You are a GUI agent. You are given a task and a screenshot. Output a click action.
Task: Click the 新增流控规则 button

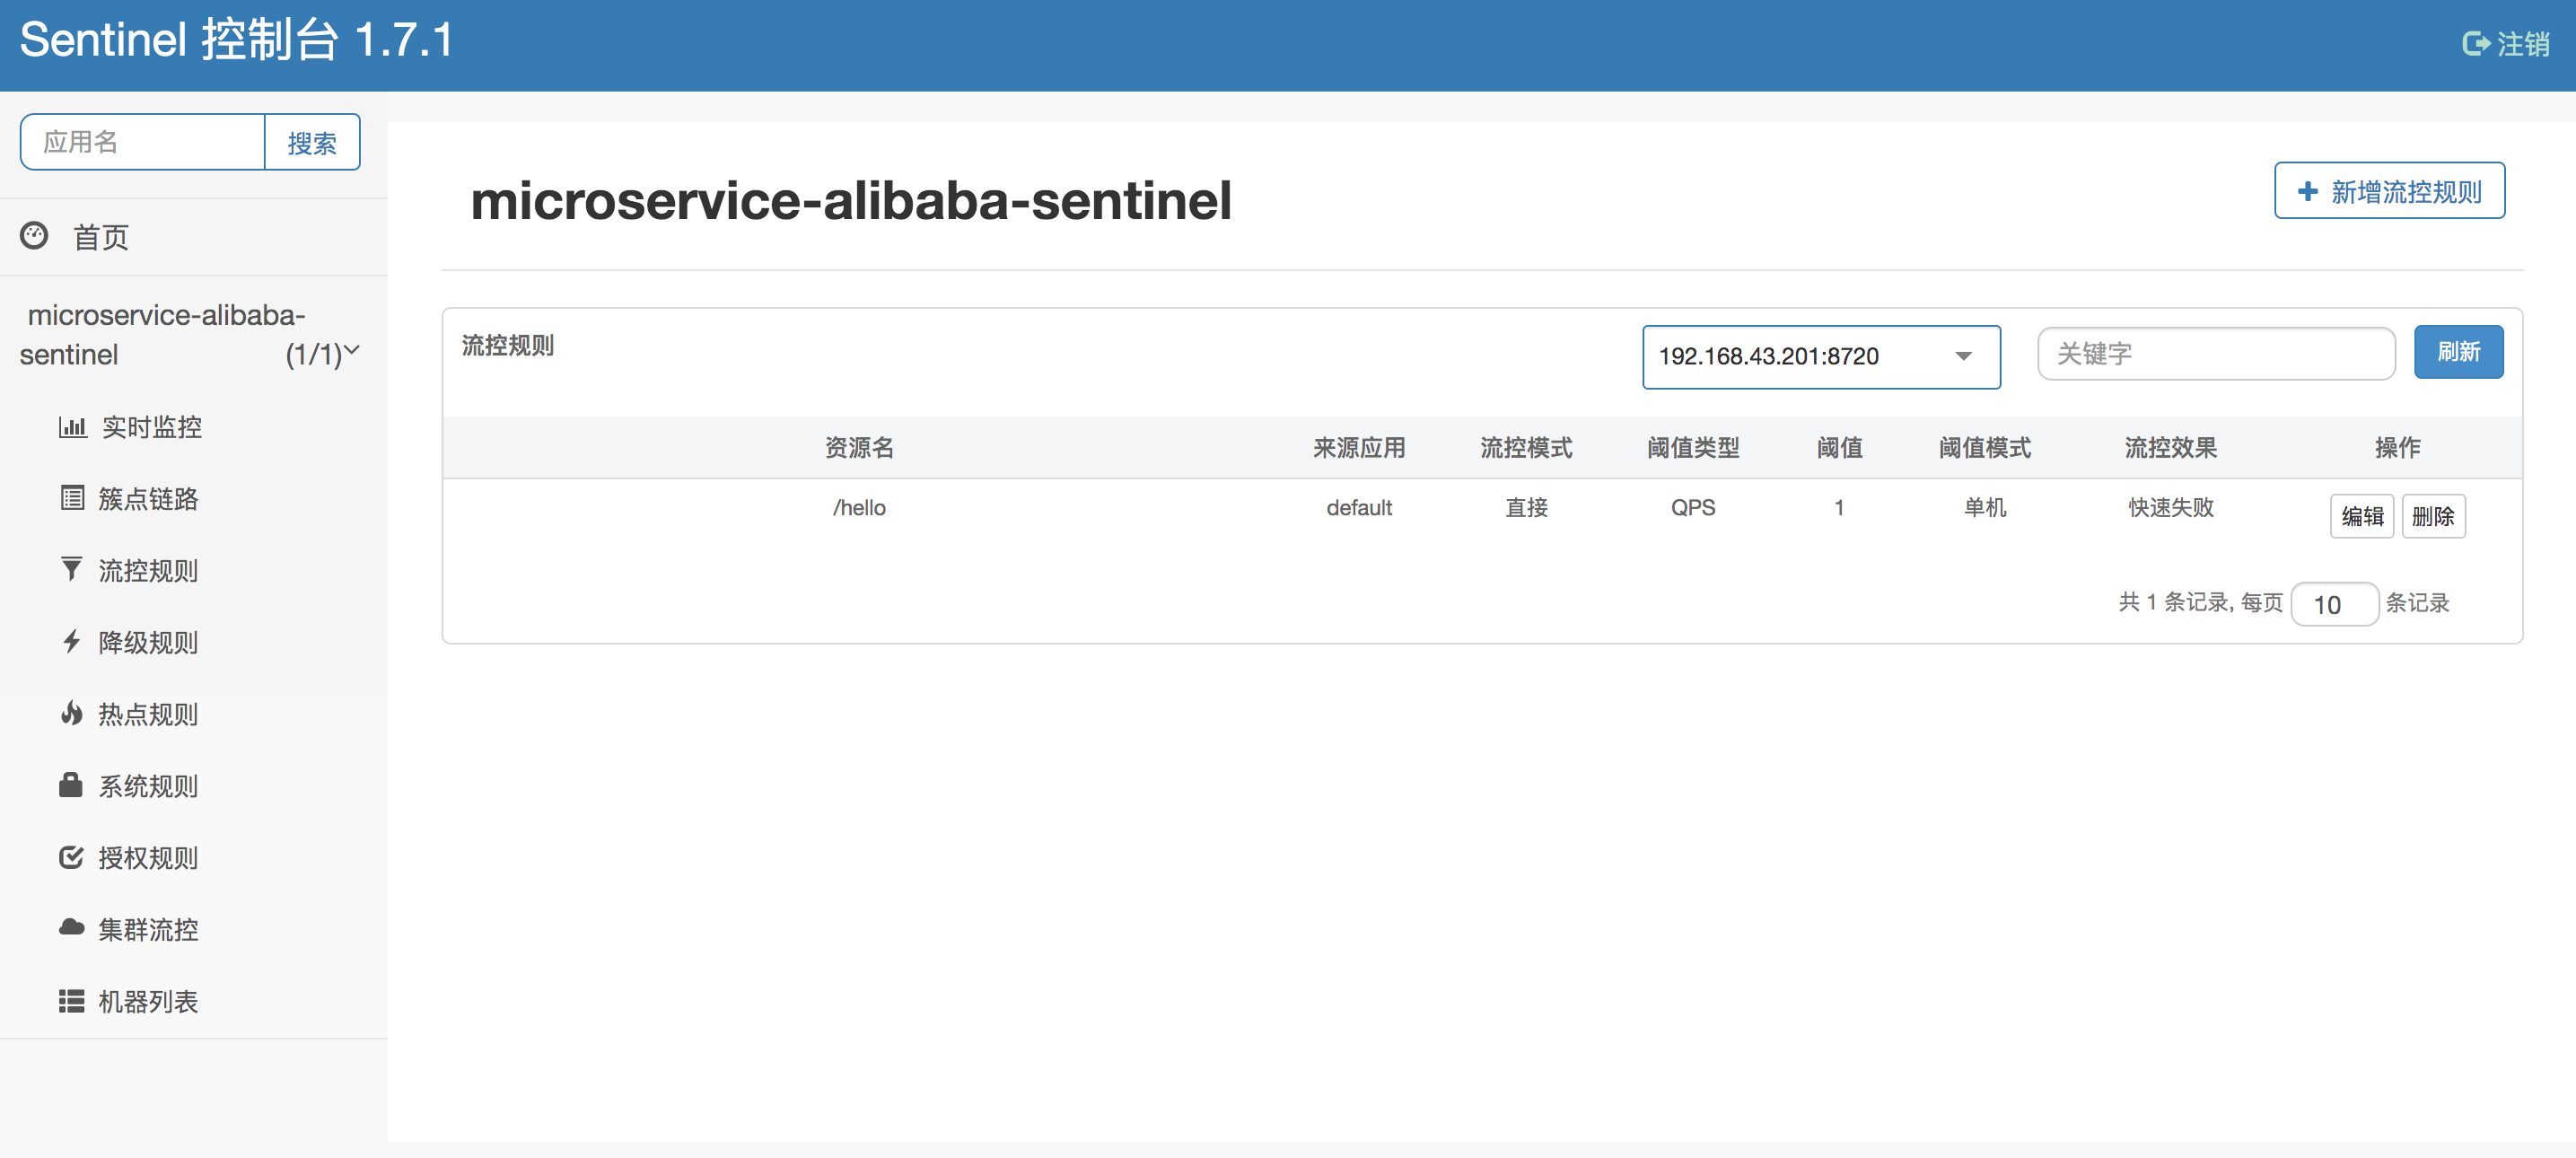click(x=2388, y=191)
